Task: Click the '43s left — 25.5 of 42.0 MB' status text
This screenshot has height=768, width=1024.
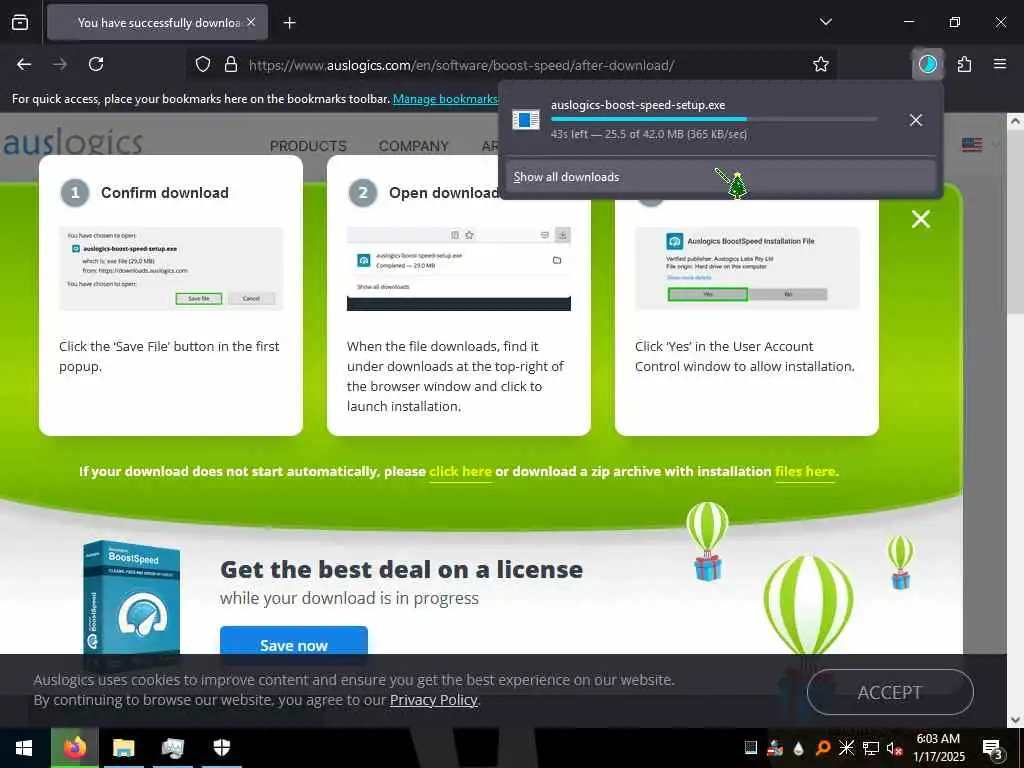Action: (x=648, y=135)
